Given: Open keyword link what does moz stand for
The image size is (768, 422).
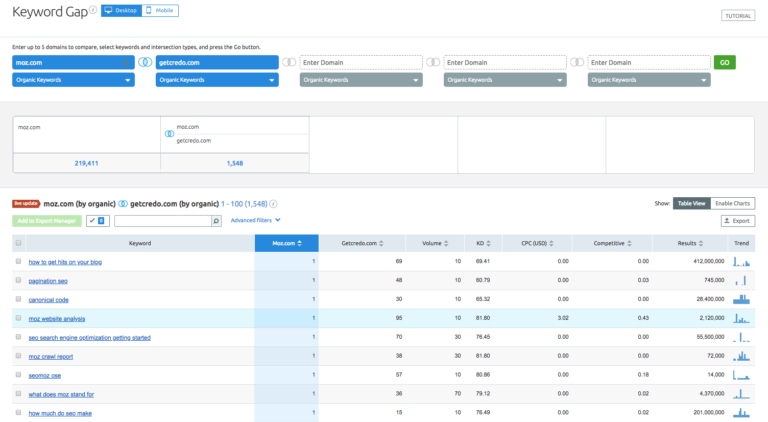Looking at the screenshot, I should coord(61,394).
